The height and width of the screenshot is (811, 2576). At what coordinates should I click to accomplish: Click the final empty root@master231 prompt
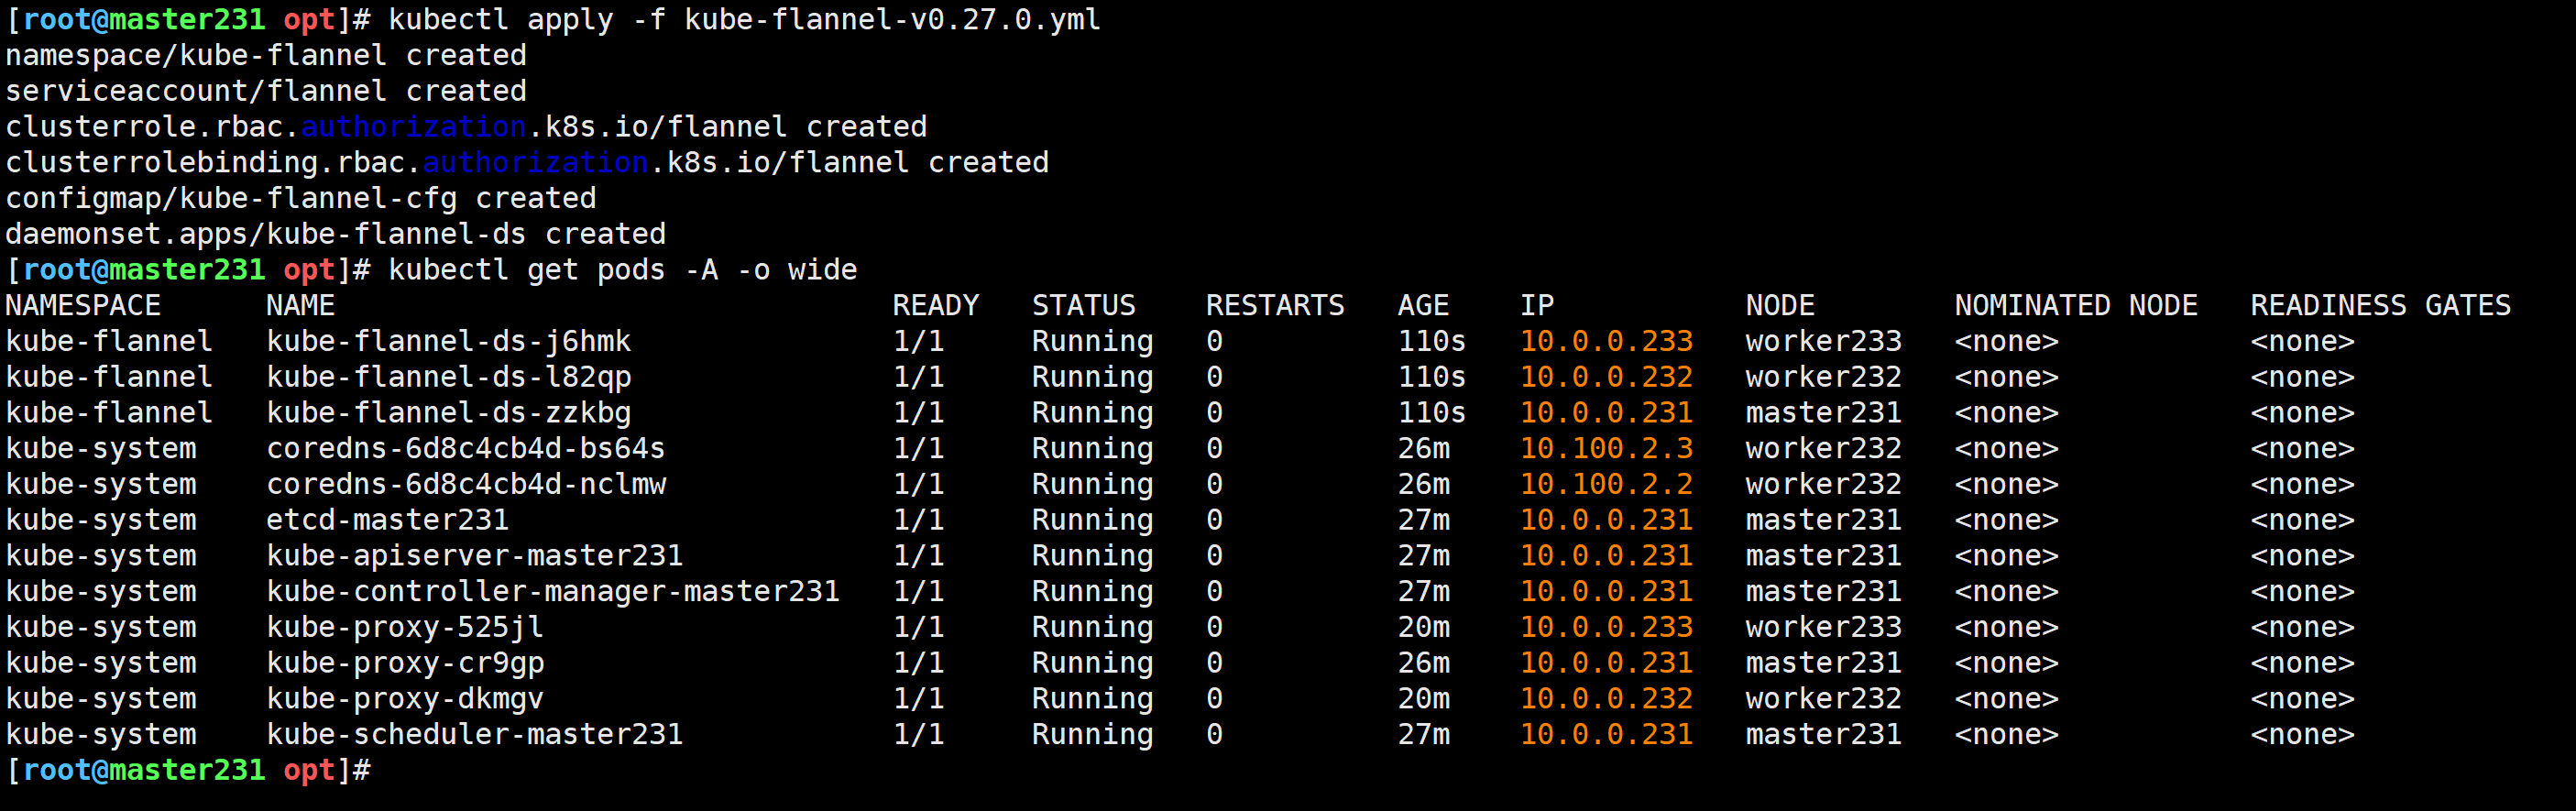pos(188,771)
